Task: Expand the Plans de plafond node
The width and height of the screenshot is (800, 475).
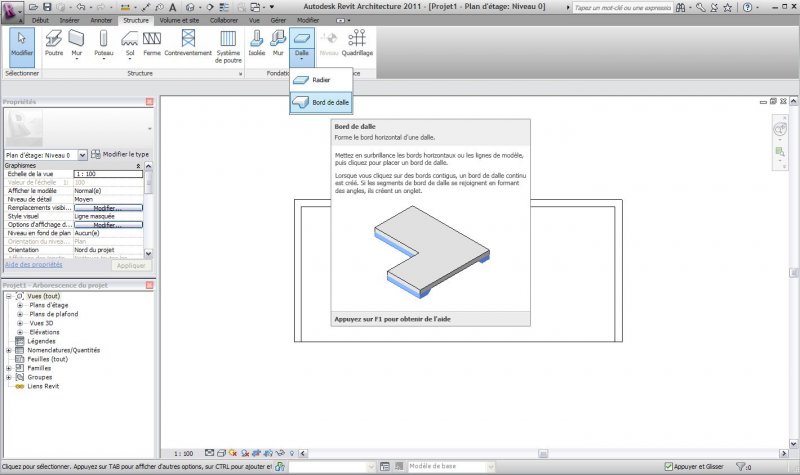Action: [20, 314]
